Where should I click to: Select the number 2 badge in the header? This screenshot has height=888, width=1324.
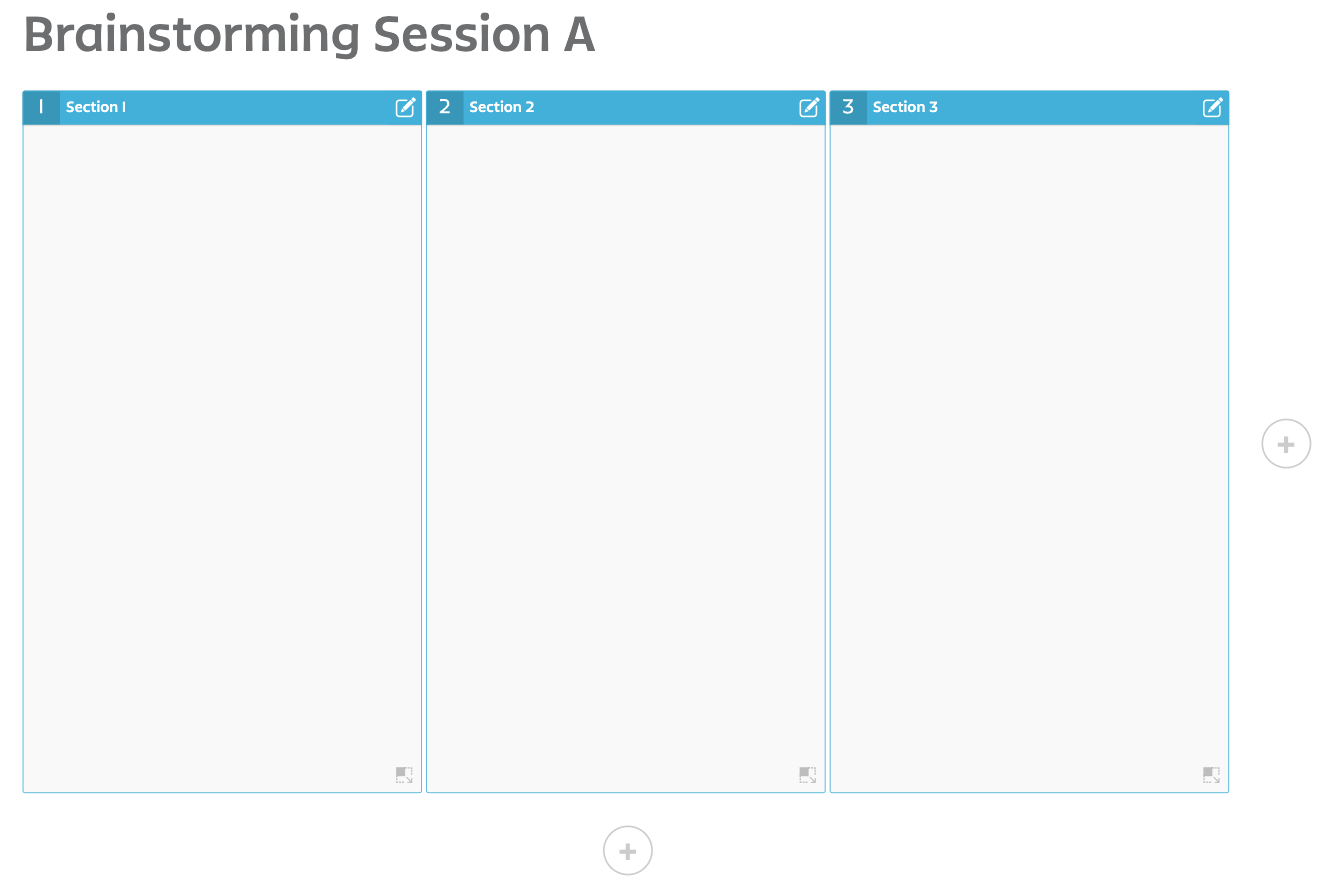click(x=445, y=107)
